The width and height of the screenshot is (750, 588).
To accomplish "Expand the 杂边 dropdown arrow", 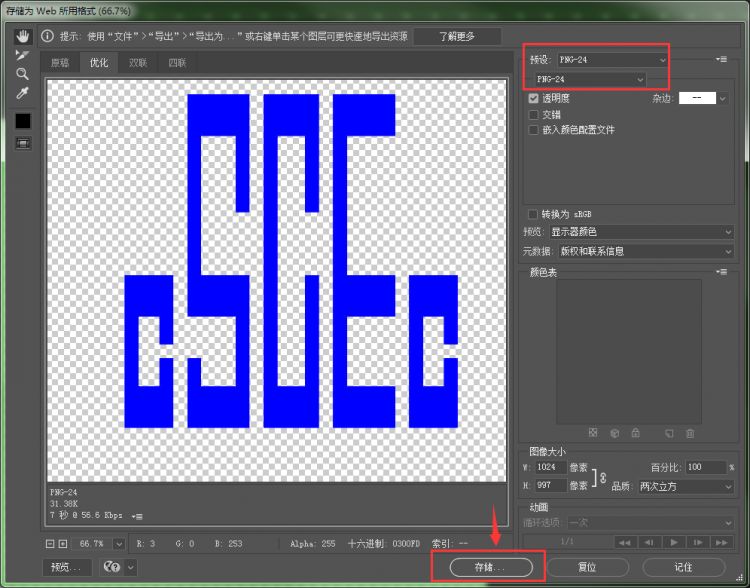I will [723, 99].
